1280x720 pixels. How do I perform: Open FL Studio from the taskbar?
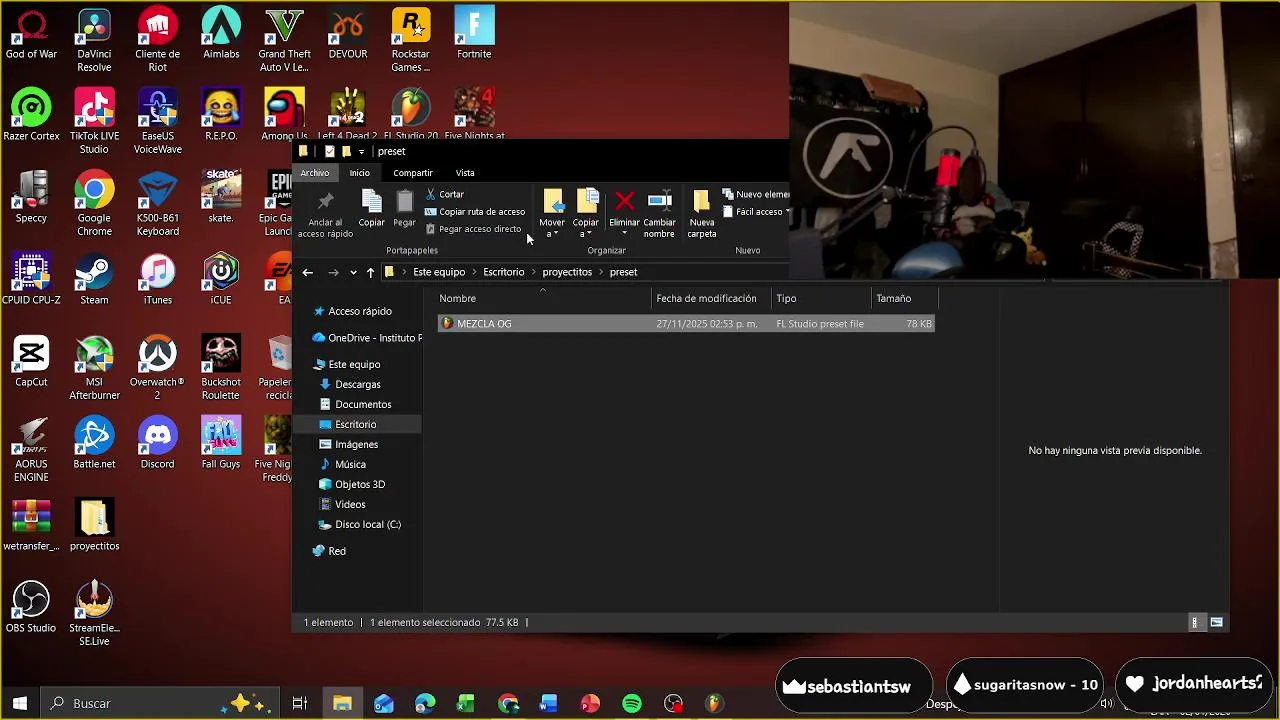tap(713, 703)
